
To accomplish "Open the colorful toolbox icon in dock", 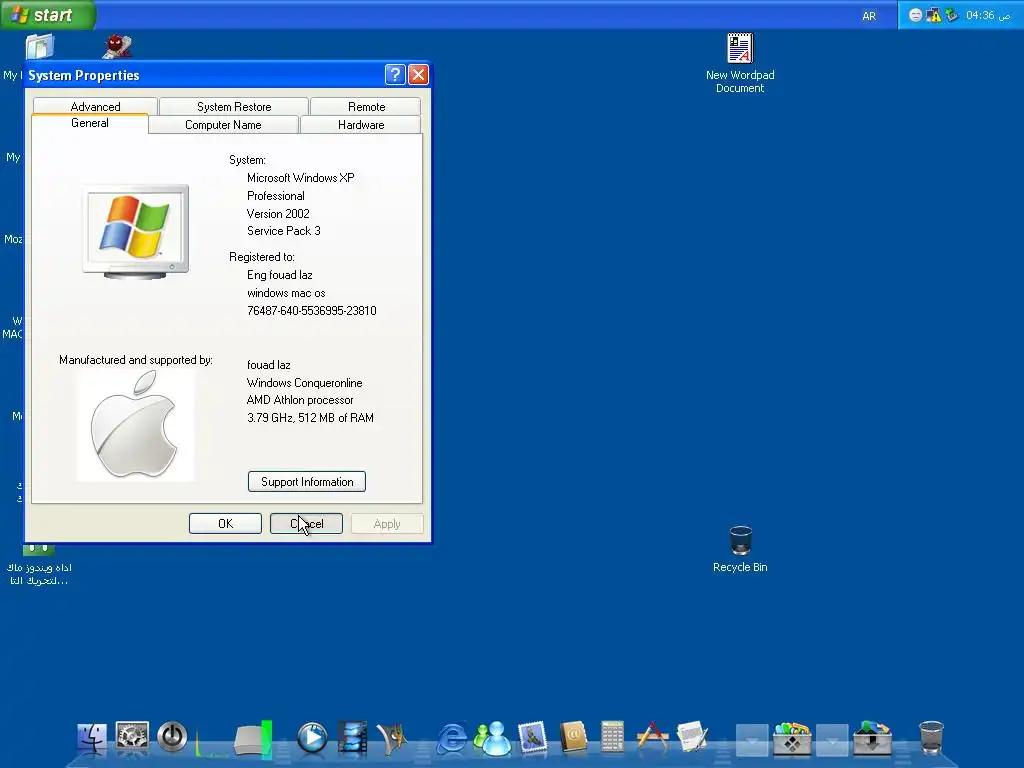I will pos(792,738).
